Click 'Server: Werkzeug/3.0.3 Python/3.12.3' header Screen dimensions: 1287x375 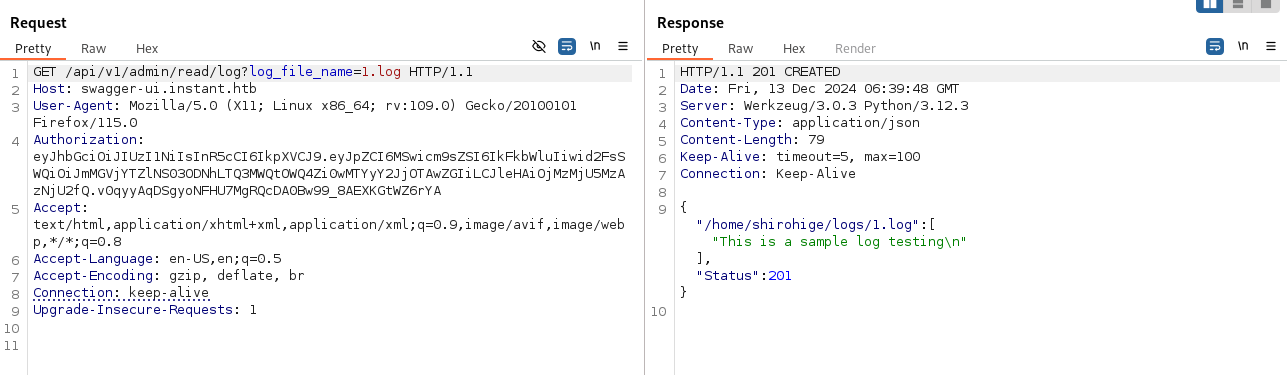pos(824,105)
